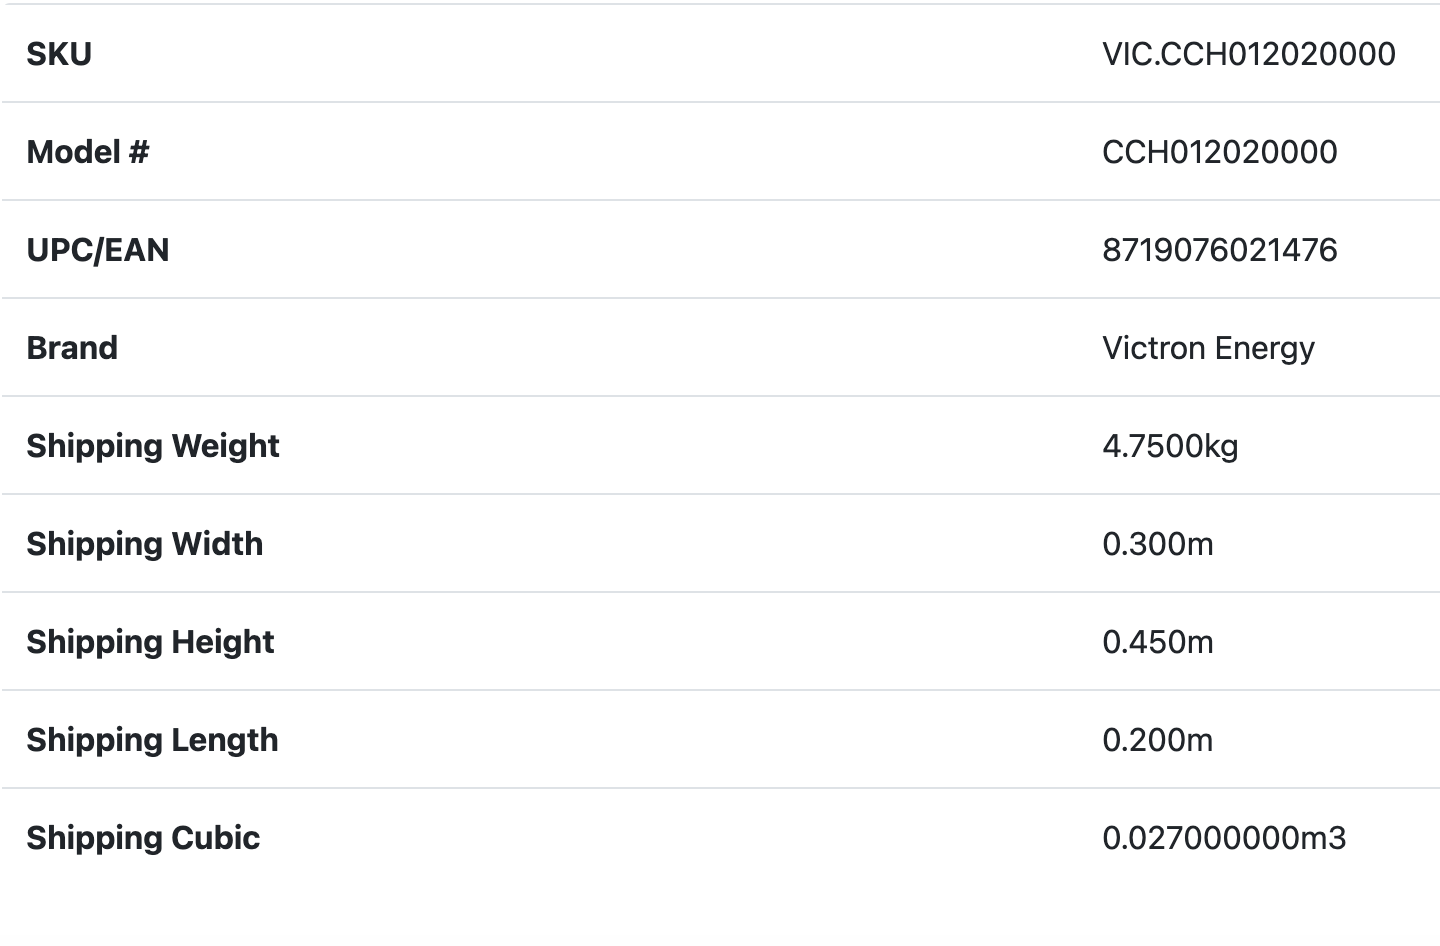The height and width of the screenshot is (946, 1440).
Task: Click the UPC/EAN label
Action: 98,250
